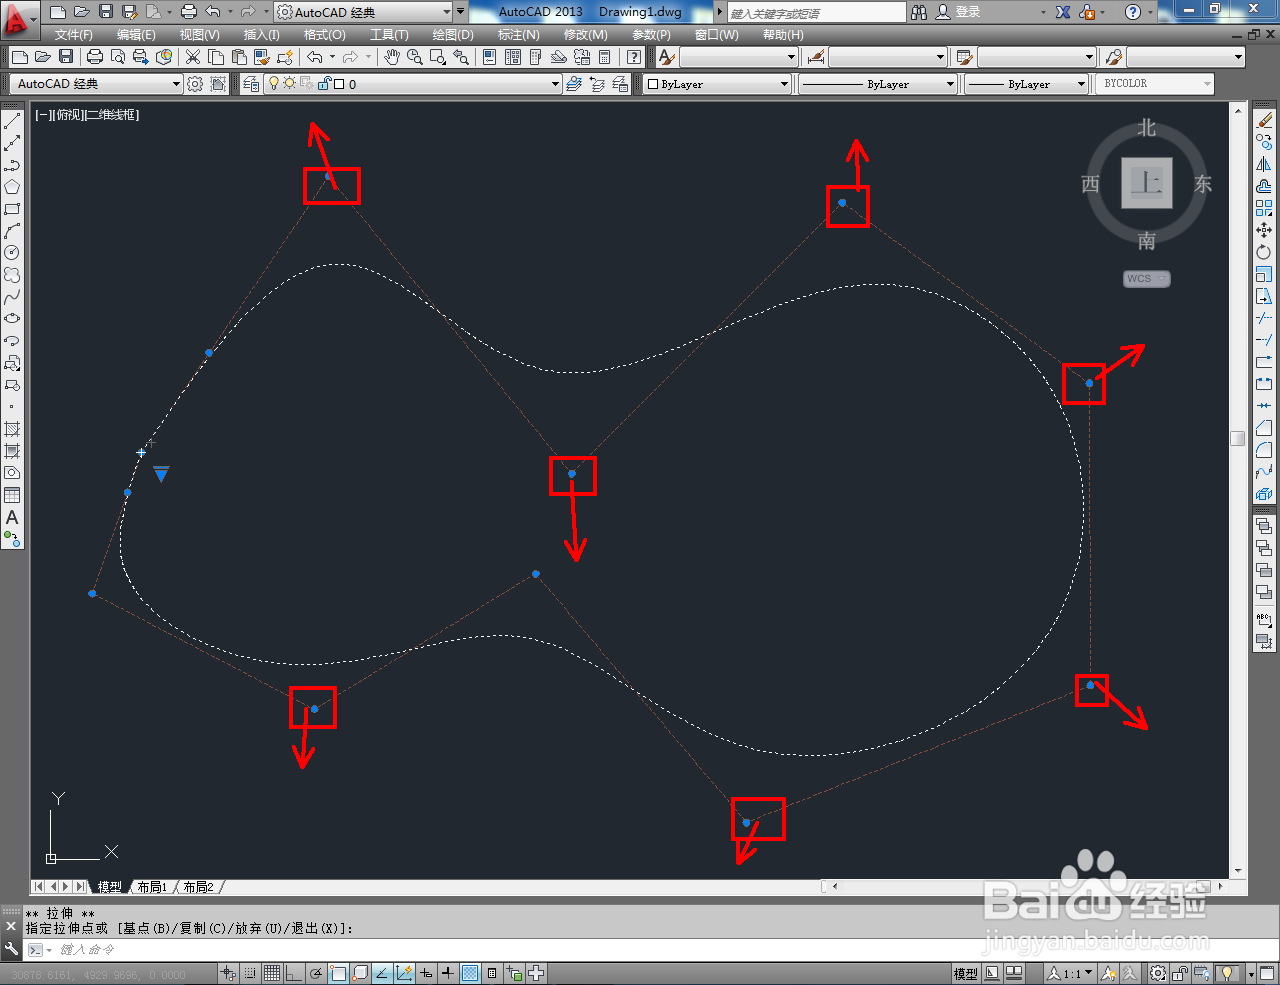This screenshot has height=985, width=1280.
Task: Open the Layer Properties Manager icon
Action: (251, 84)
